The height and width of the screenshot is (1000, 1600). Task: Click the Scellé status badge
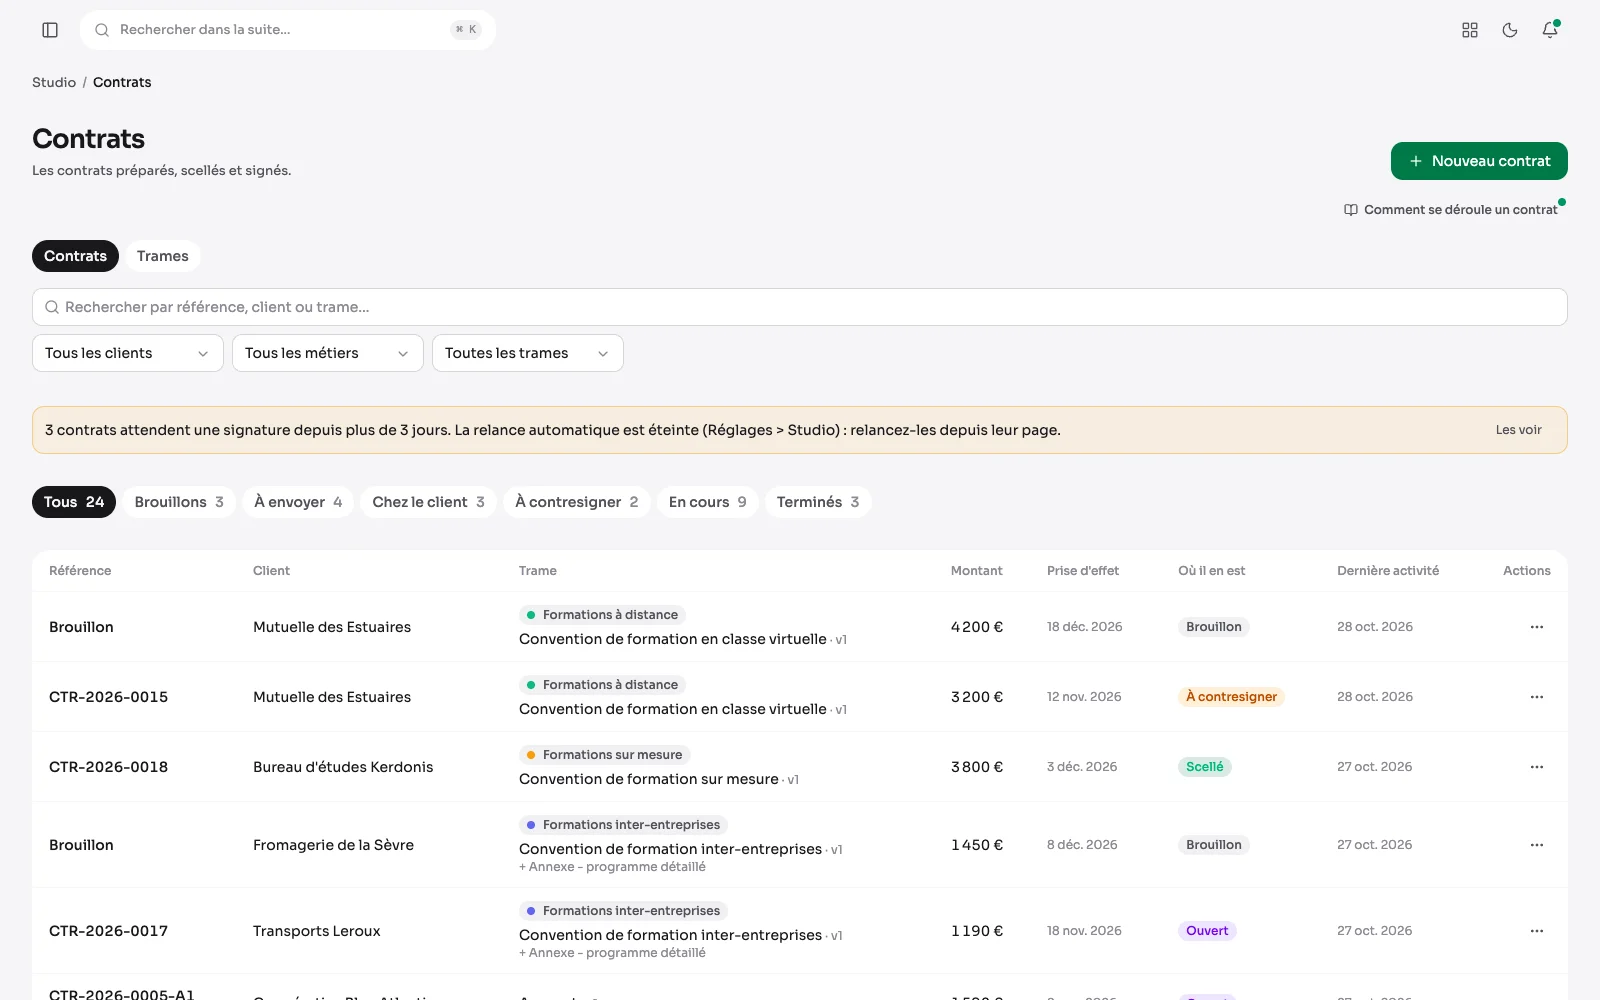(1204, 767)
